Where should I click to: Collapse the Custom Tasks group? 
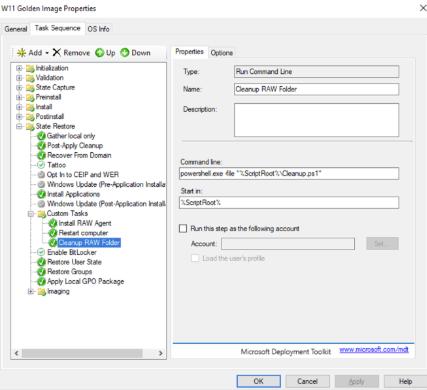[x=31, y=214]
